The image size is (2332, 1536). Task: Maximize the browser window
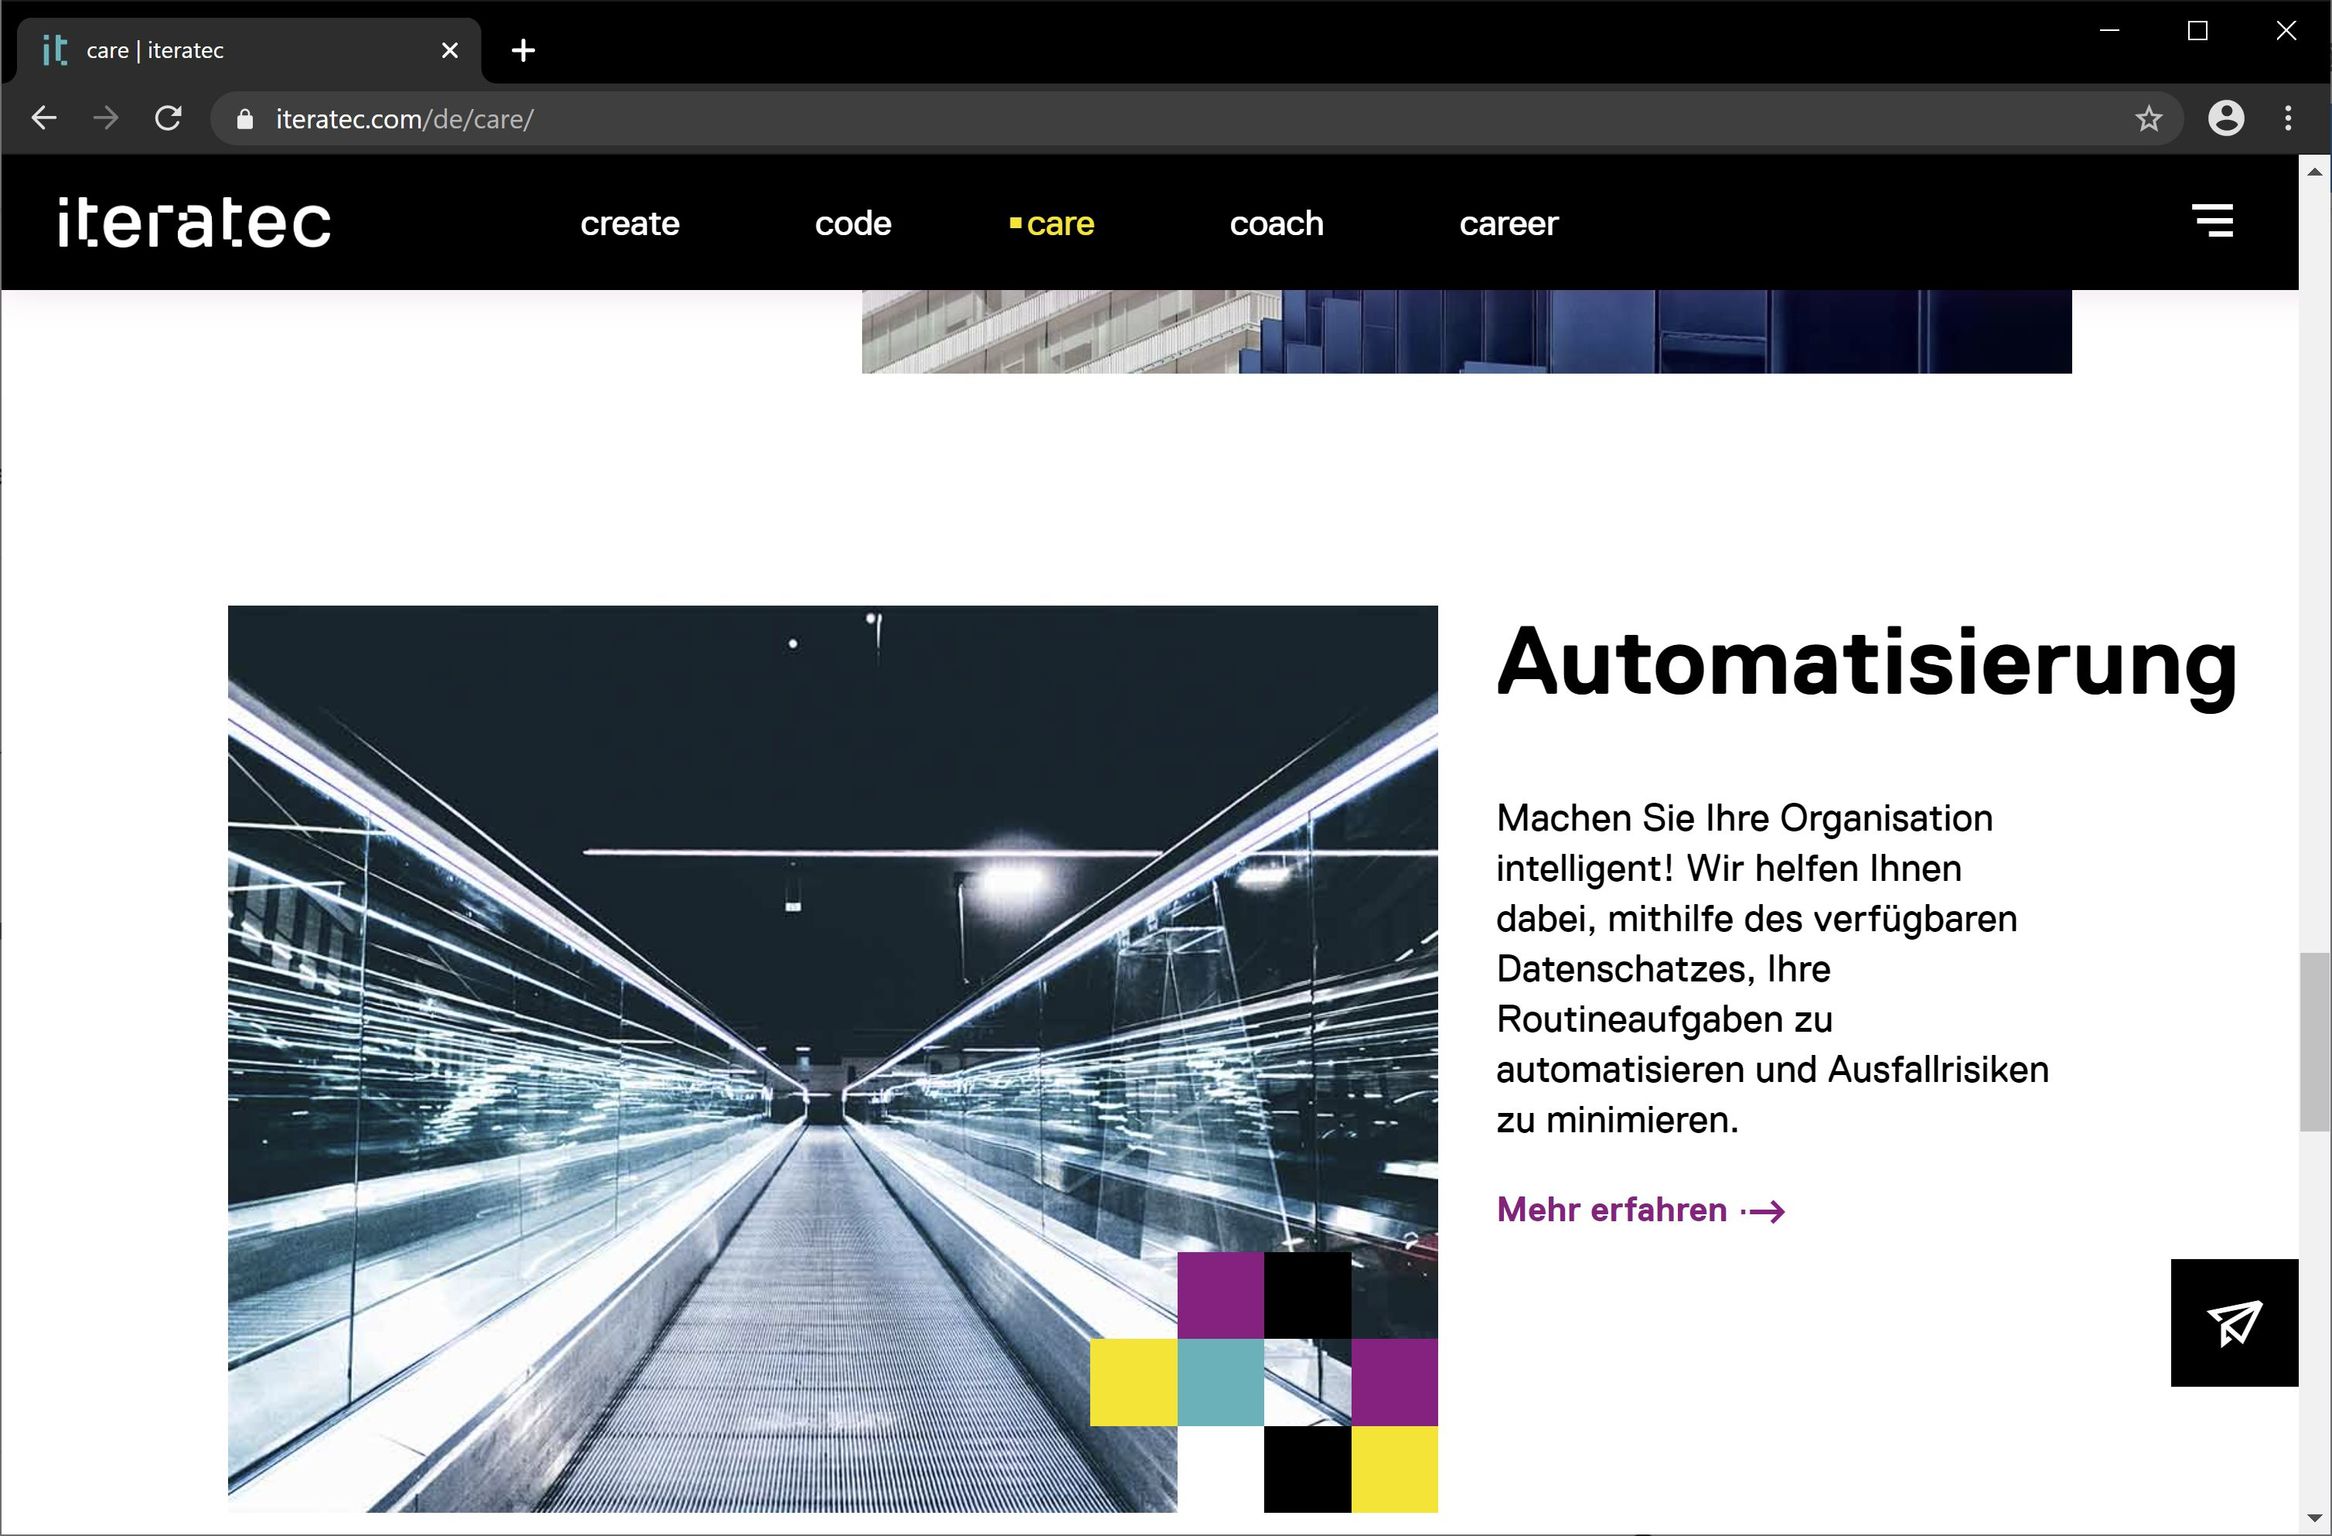tap(2198, 31)
